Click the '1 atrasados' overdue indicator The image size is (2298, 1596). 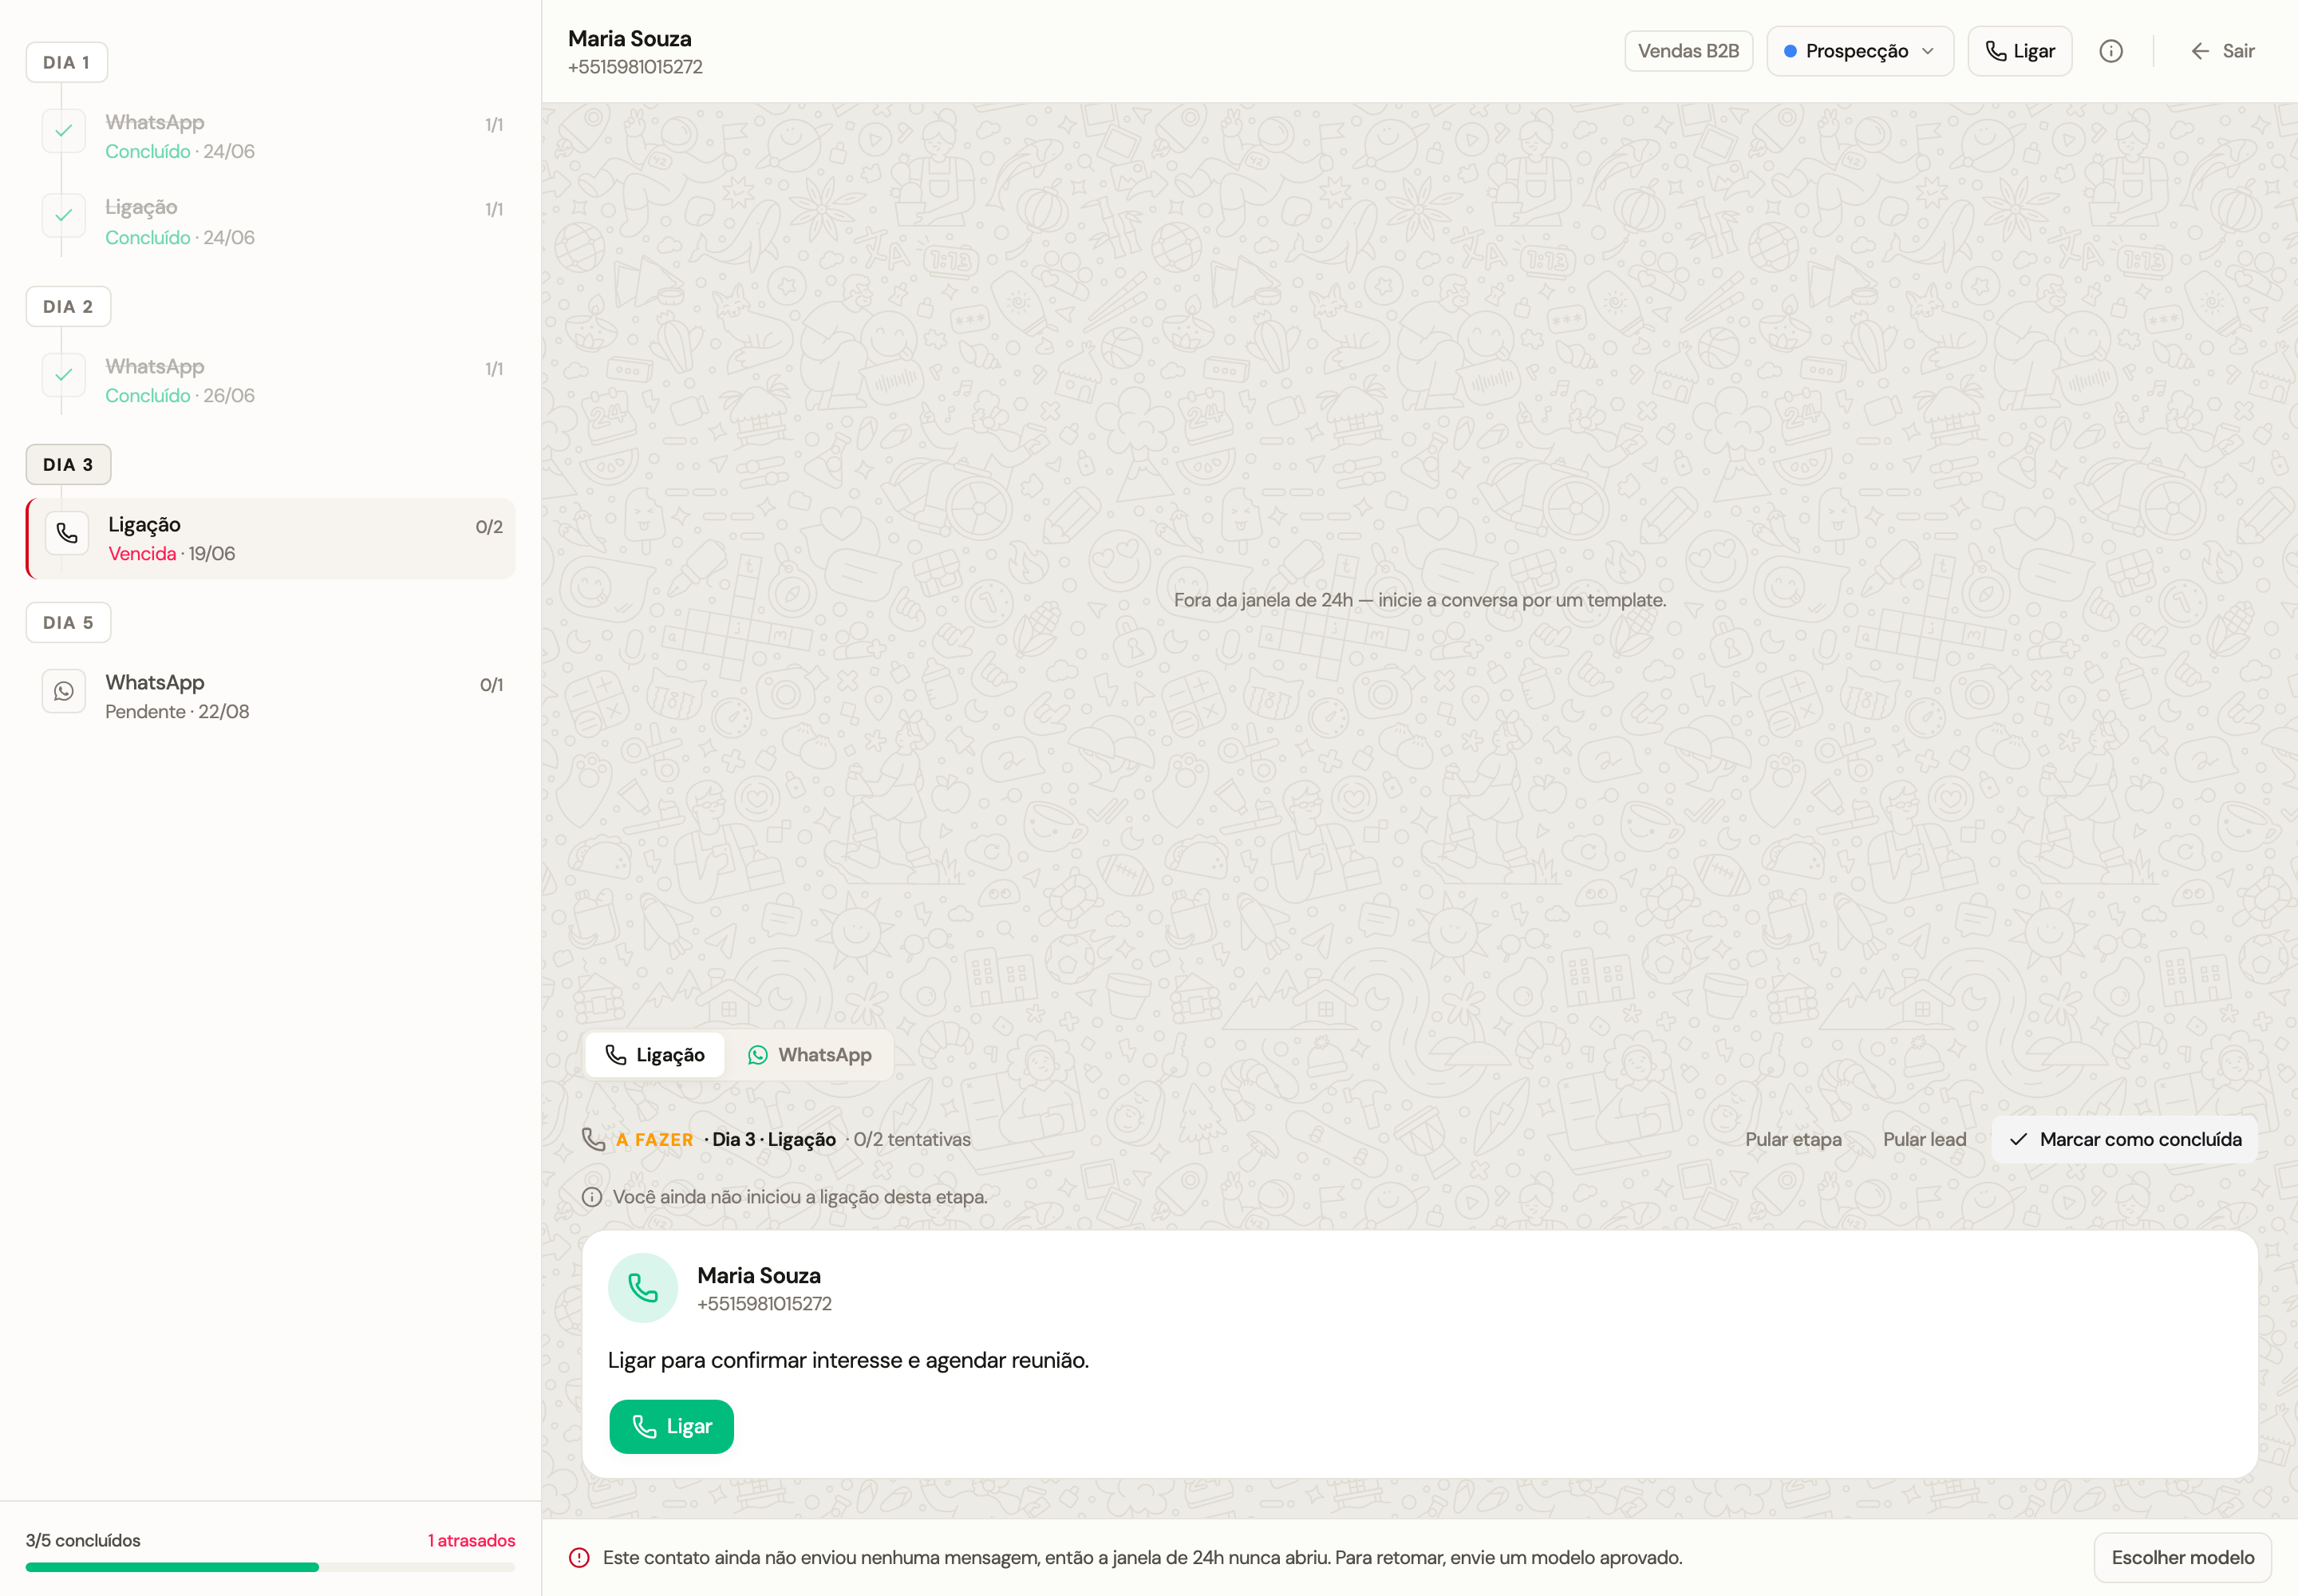[471, 1540]
